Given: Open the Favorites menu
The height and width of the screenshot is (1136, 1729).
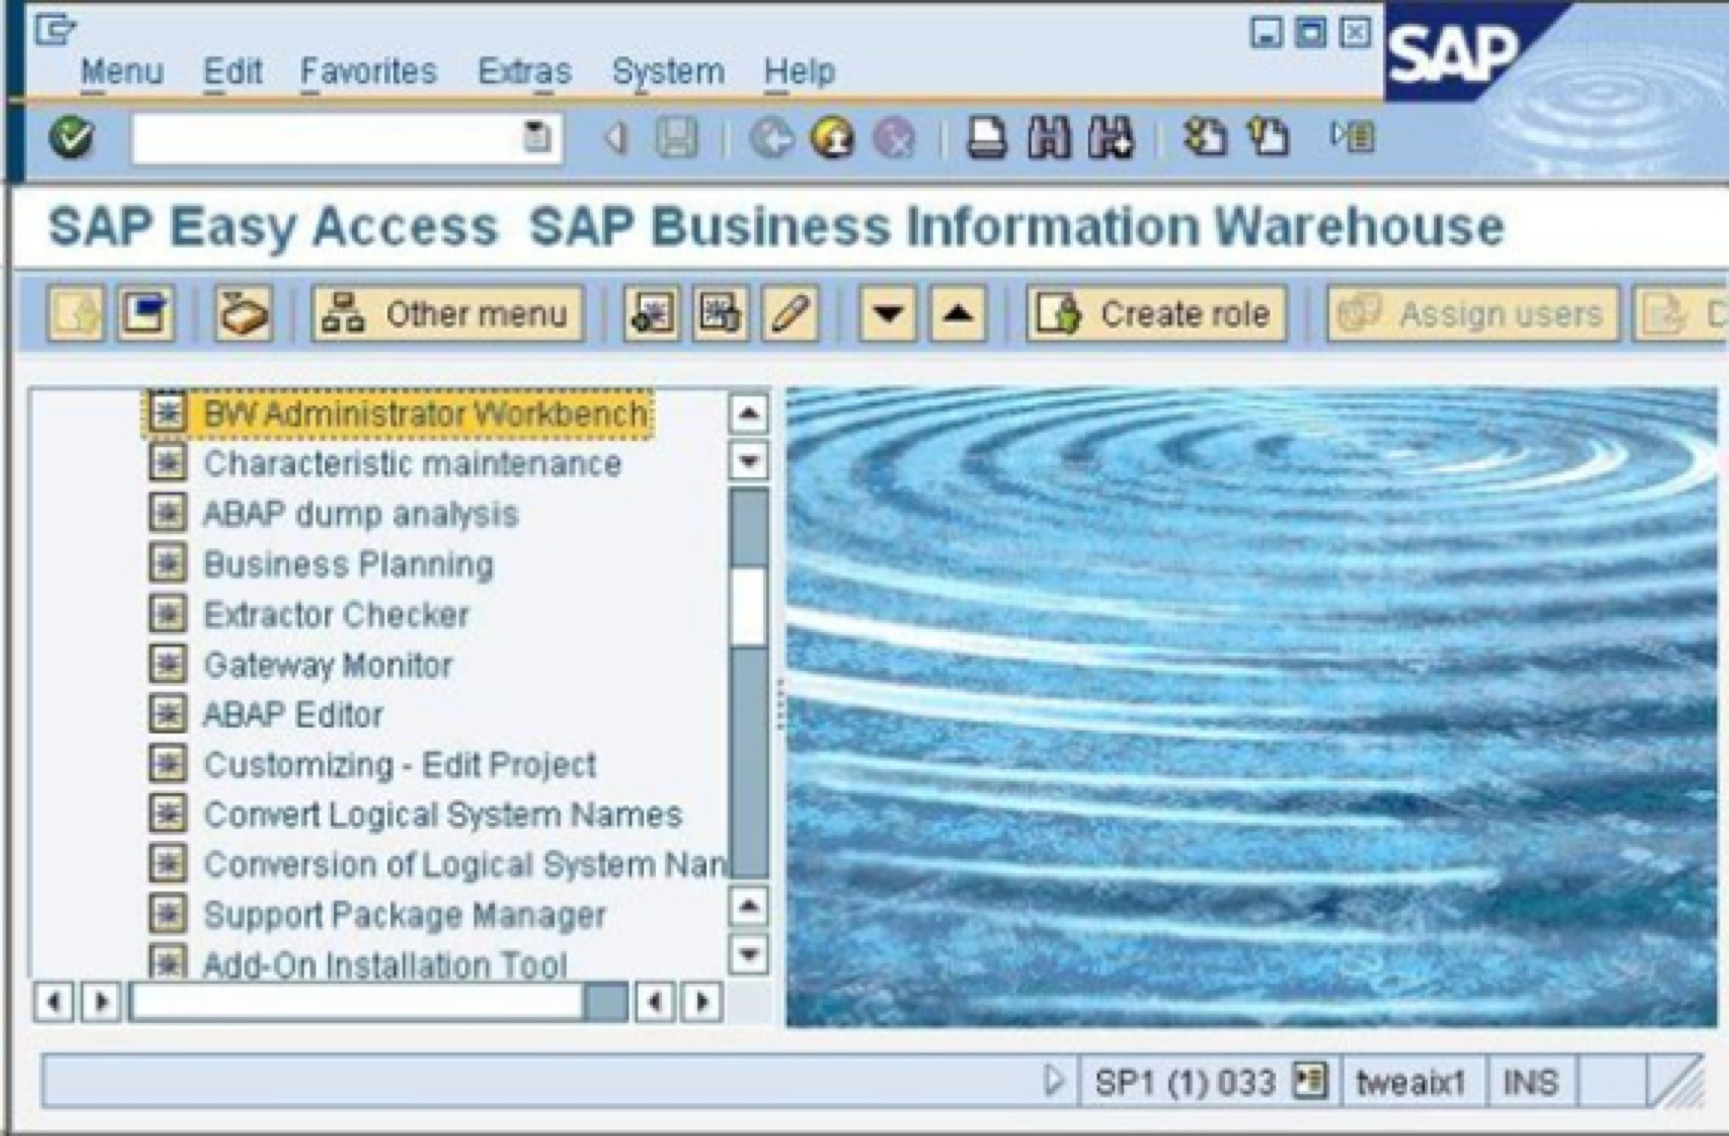Looking at the screenshot, I should click(x=368, y=70).
